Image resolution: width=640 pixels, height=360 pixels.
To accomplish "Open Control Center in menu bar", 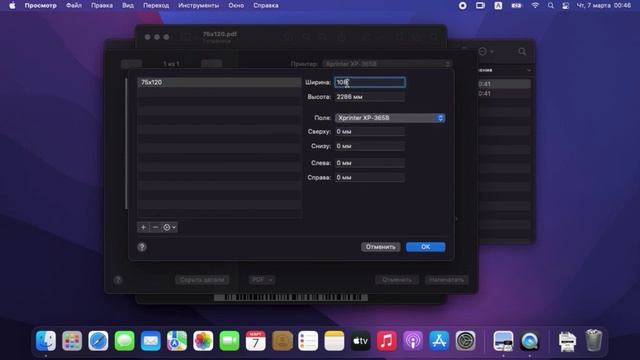I will pyautogui.click(x=566, y=6).
